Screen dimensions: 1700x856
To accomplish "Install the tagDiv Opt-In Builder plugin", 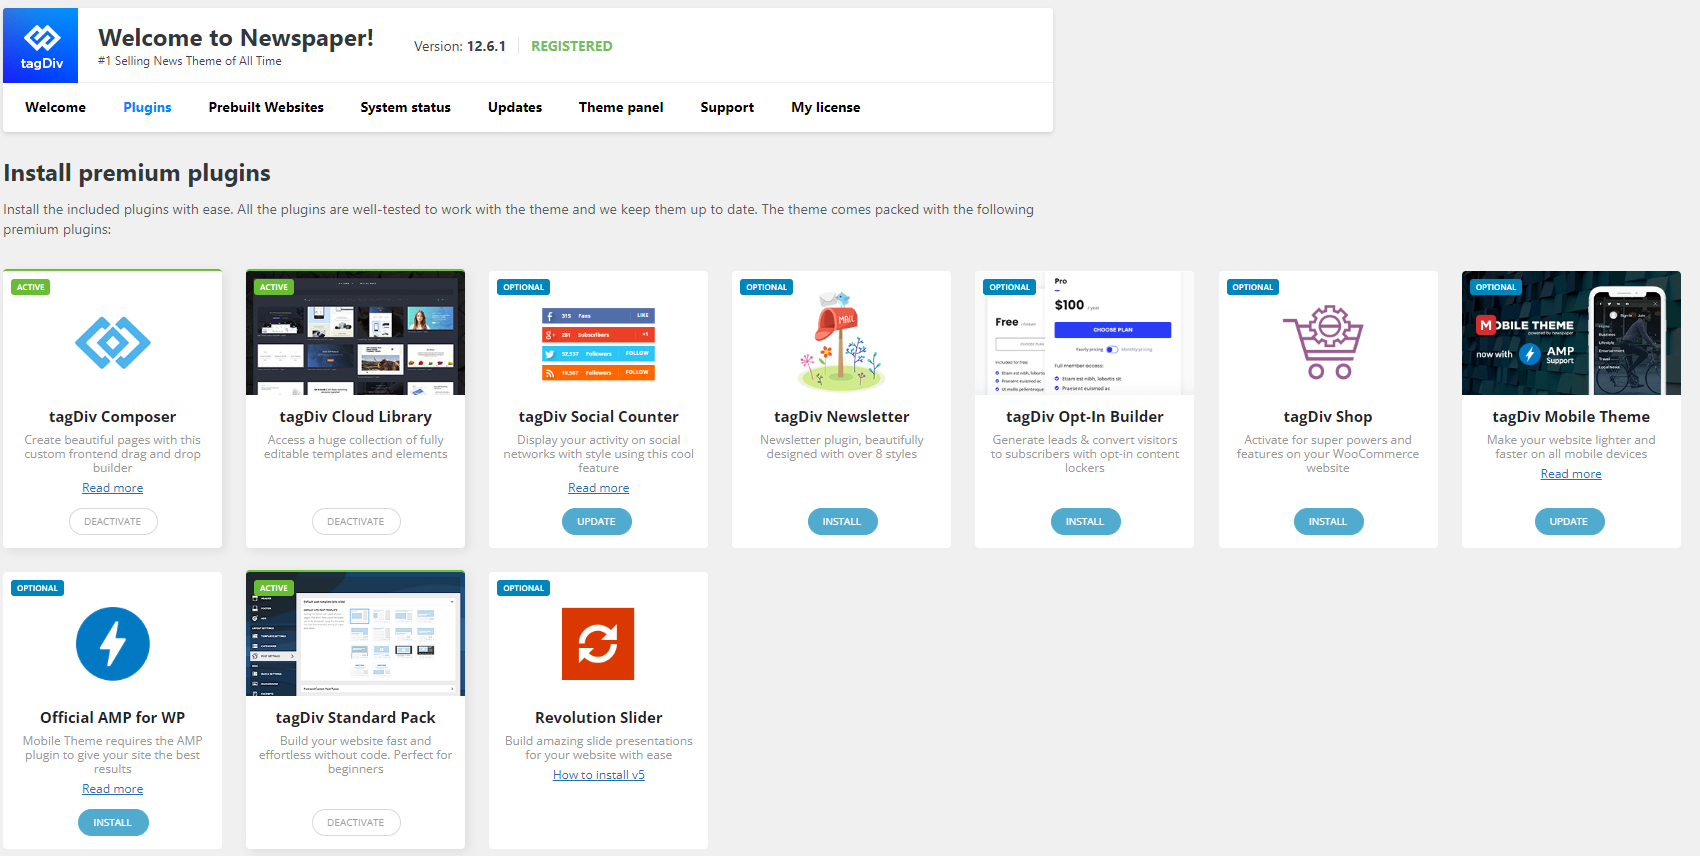I will click(x=1085, y=521).
